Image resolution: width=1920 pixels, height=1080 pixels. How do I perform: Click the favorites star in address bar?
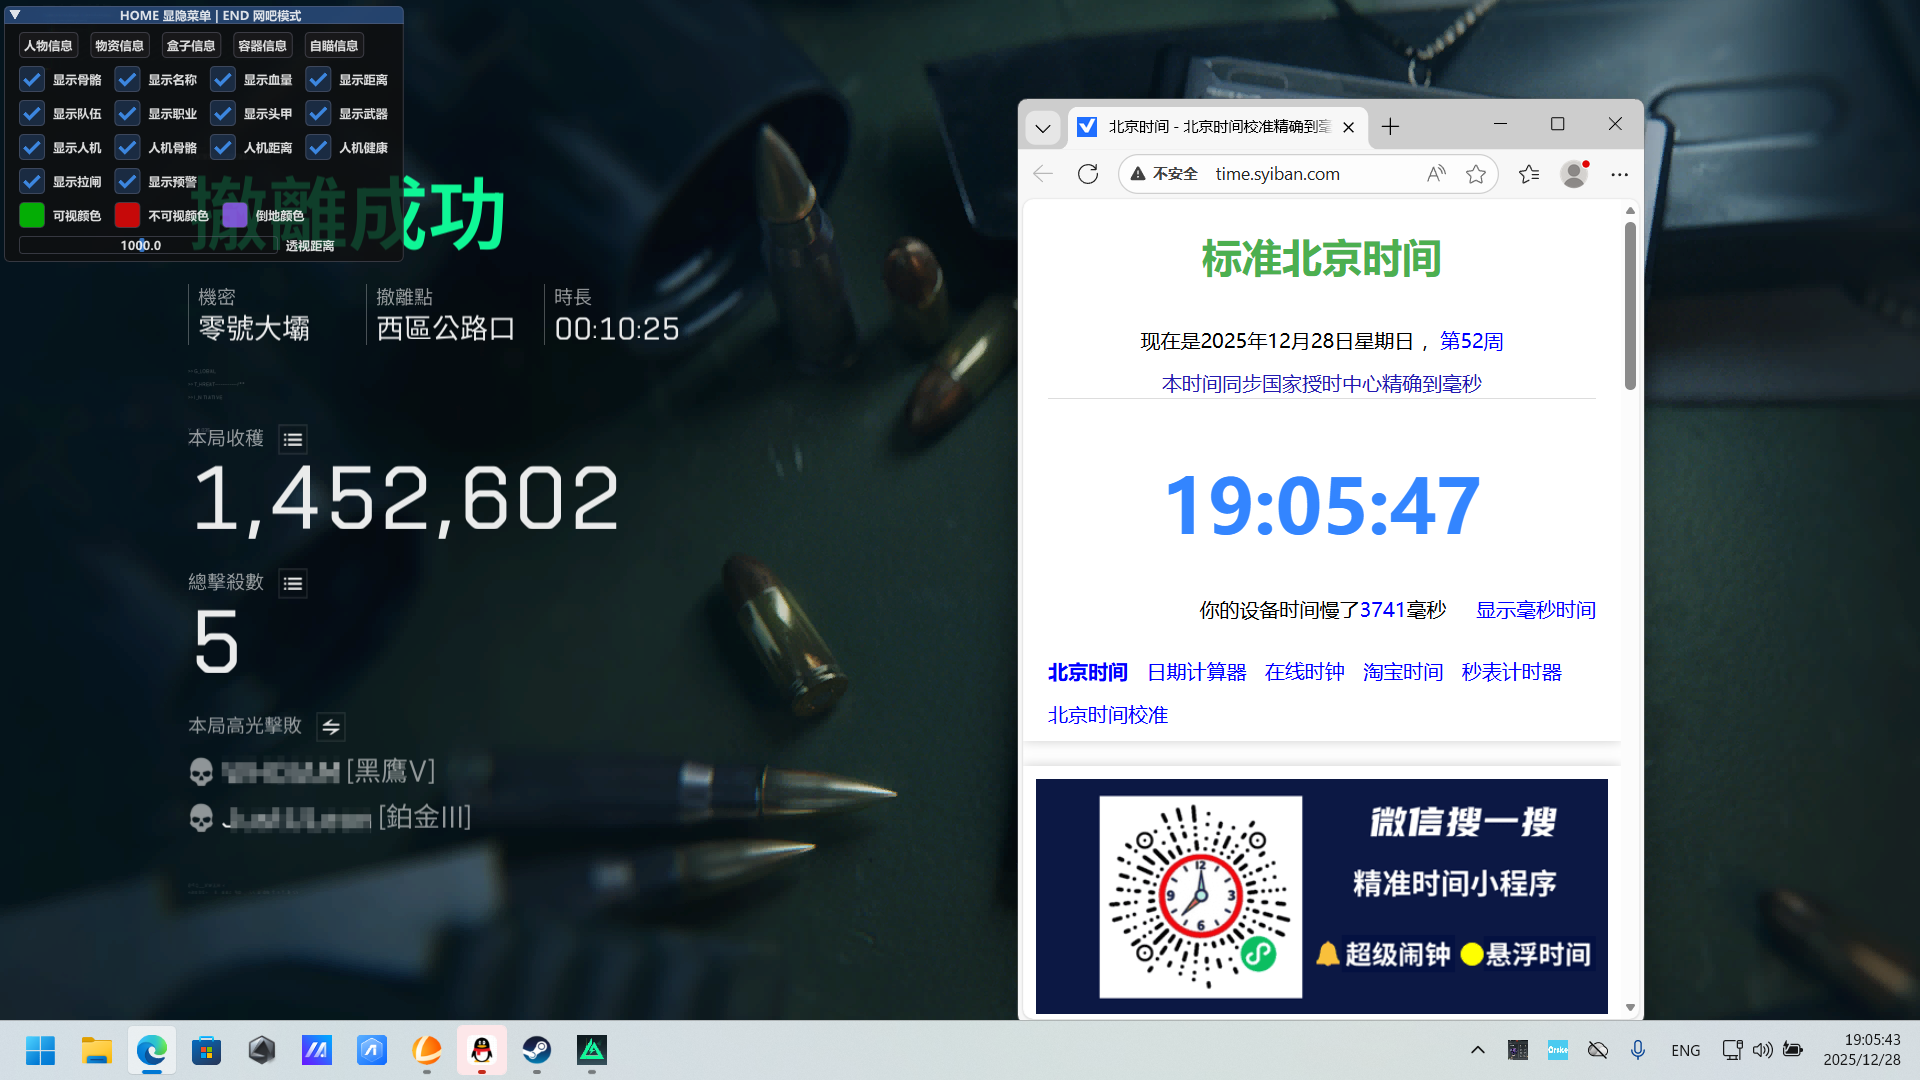pos(1476,173)
